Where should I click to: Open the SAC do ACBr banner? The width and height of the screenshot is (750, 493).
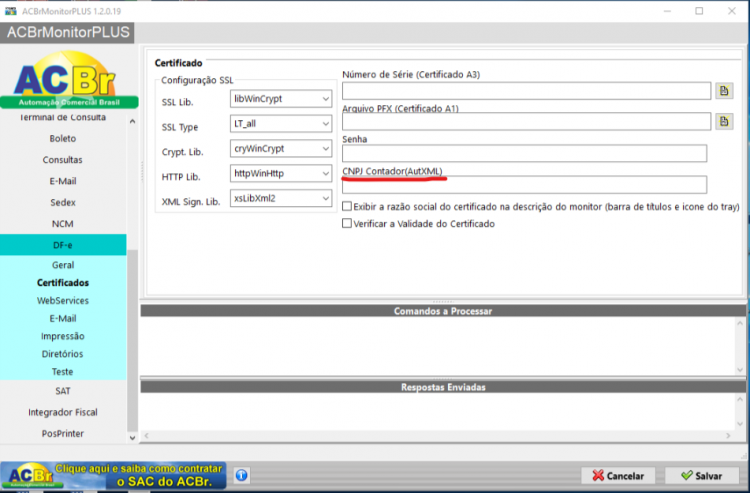[x=113, y=475]
